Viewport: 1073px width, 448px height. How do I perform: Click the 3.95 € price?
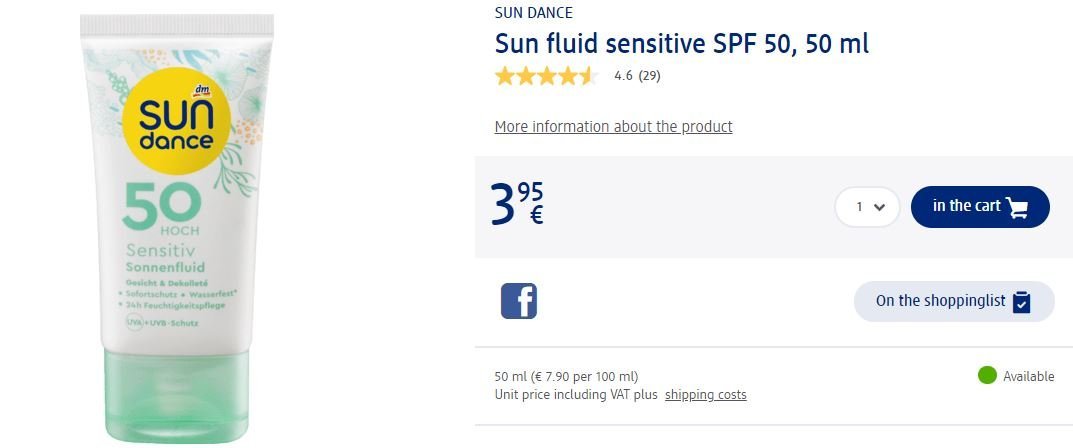518,203
